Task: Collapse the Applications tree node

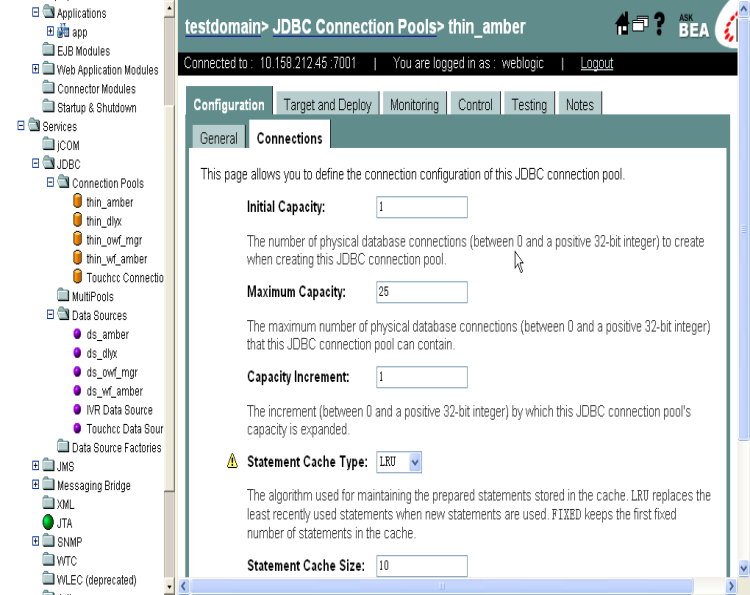Action: pyautogui.click(x=35, y=12)
